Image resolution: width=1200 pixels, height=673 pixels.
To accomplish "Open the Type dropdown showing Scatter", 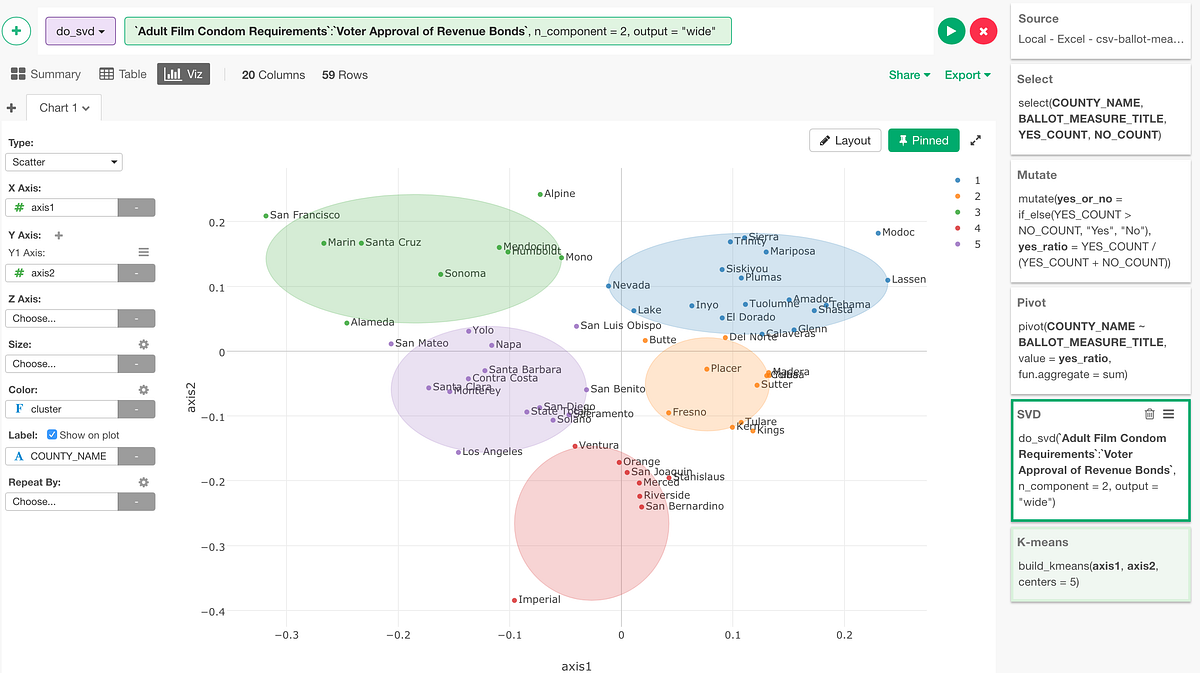I will click(x=63, y=162).
